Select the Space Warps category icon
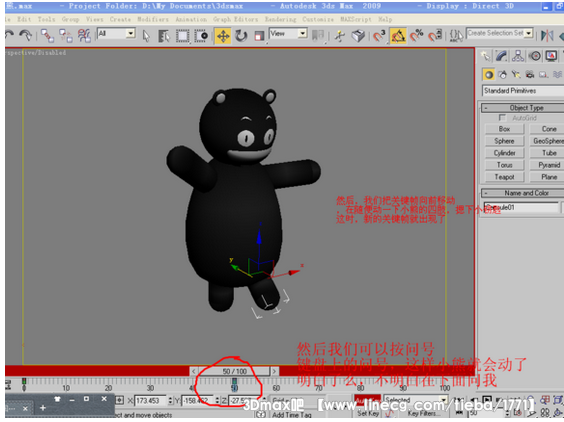 click(557, 75)
